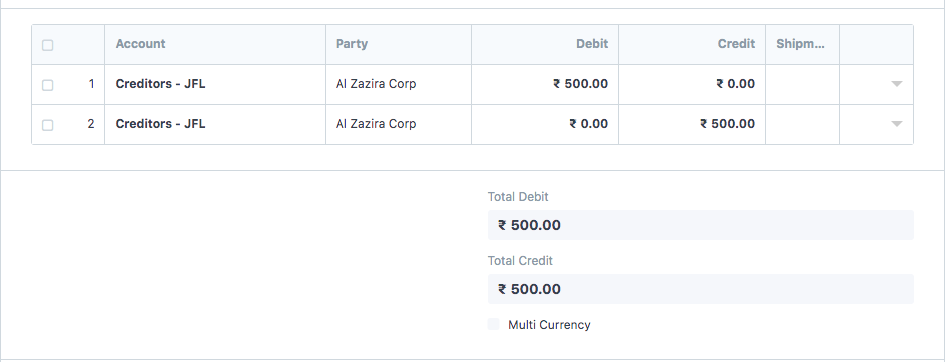Edit the ₹ 500.00 credit in row 2
945x362 pixels.
tap(692, 124)
